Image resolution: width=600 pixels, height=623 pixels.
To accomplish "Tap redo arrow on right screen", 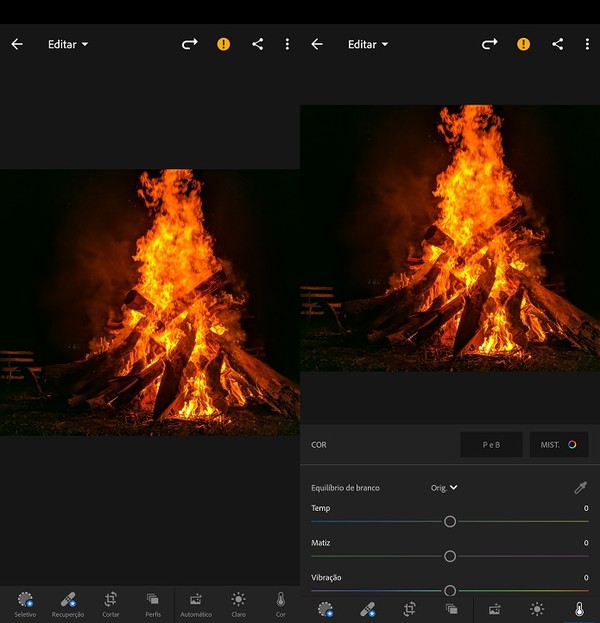I will (x=490, y=44).
